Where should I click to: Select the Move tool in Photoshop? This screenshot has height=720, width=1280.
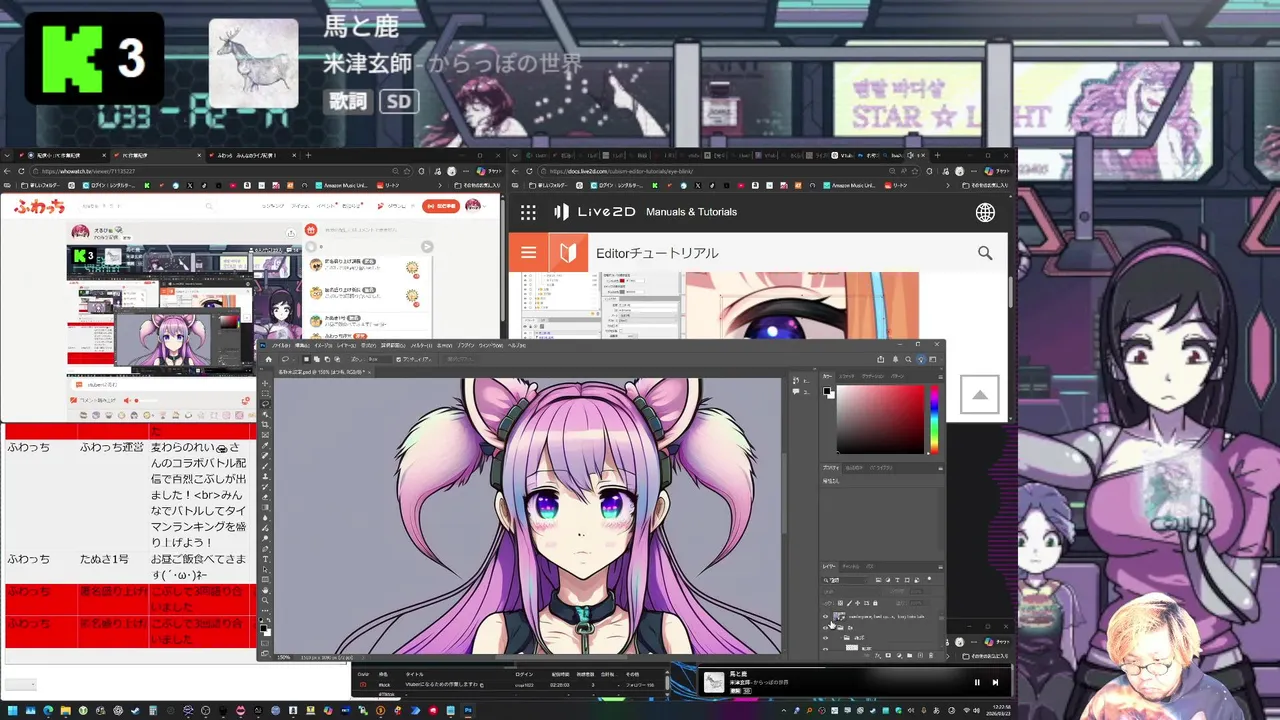pos(265,383)
